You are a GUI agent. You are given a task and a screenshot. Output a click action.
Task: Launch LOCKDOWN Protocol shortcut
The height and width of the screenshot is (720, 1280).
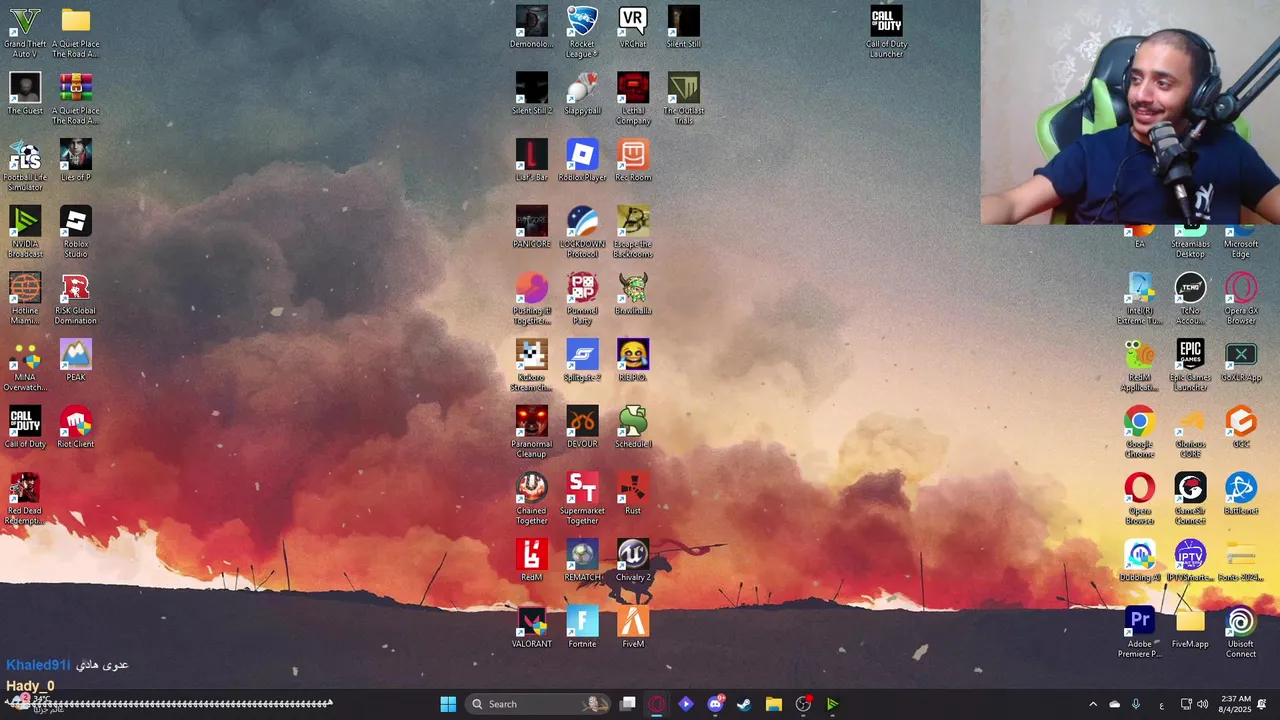[x=582, y=232]
